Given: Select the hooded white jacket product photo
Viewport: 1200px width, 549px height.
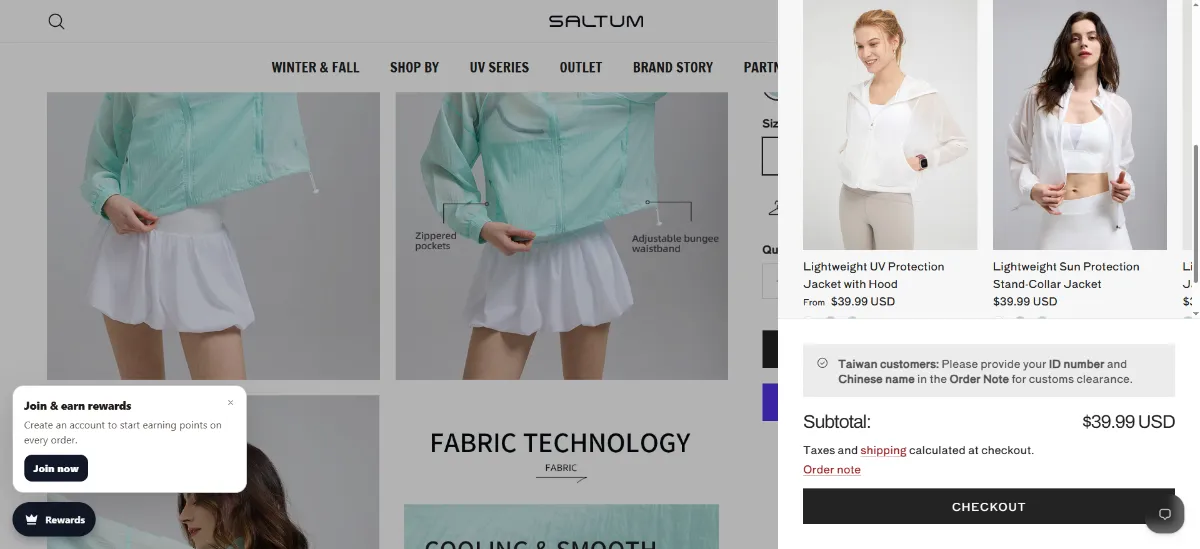Looking at the screenshot, I should click(x=890, y=124).
